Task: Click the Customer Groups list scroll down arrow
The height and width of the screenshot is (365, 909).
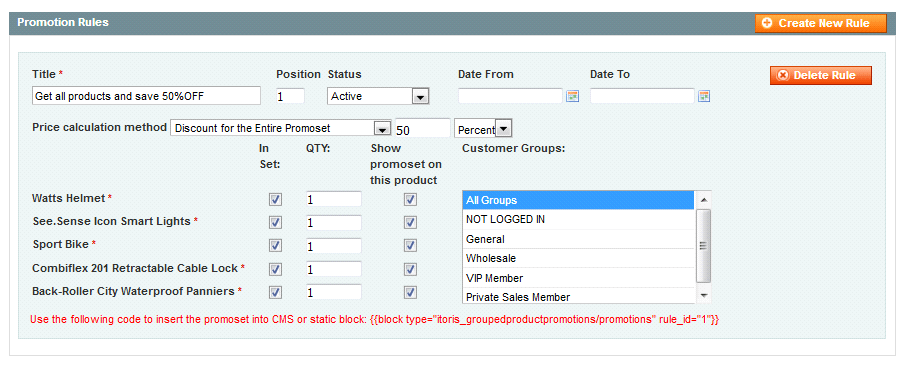Action: (703, 295)
